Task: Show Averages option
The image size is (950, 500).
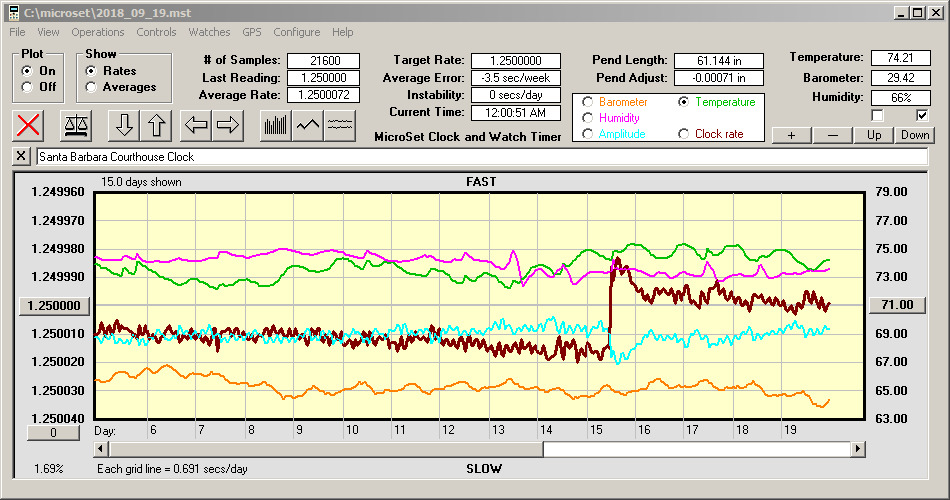Action: point(91,87)
